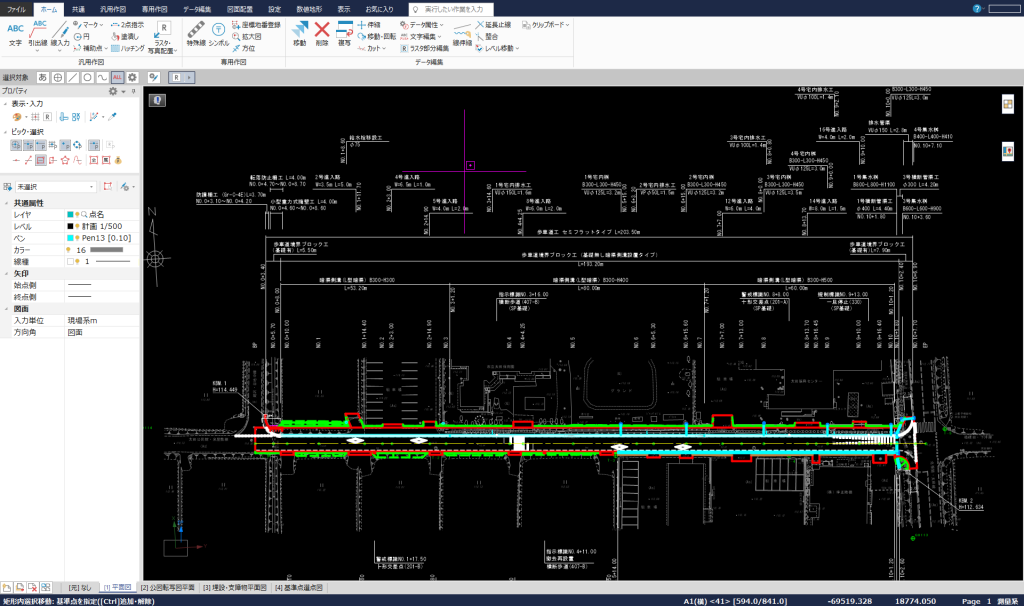
Task: Open the [2] 公図転写図平面 sheet tab
Action: 168,588
